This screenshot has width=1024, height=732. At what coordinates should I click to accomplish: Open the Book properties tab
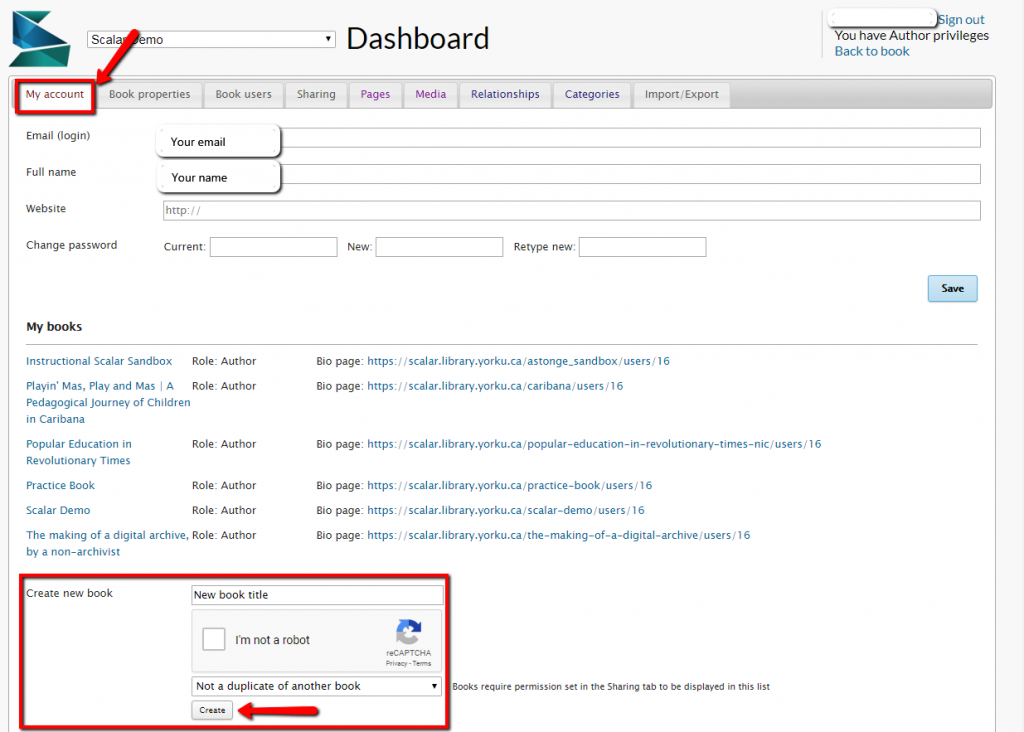tap(150, 95)
